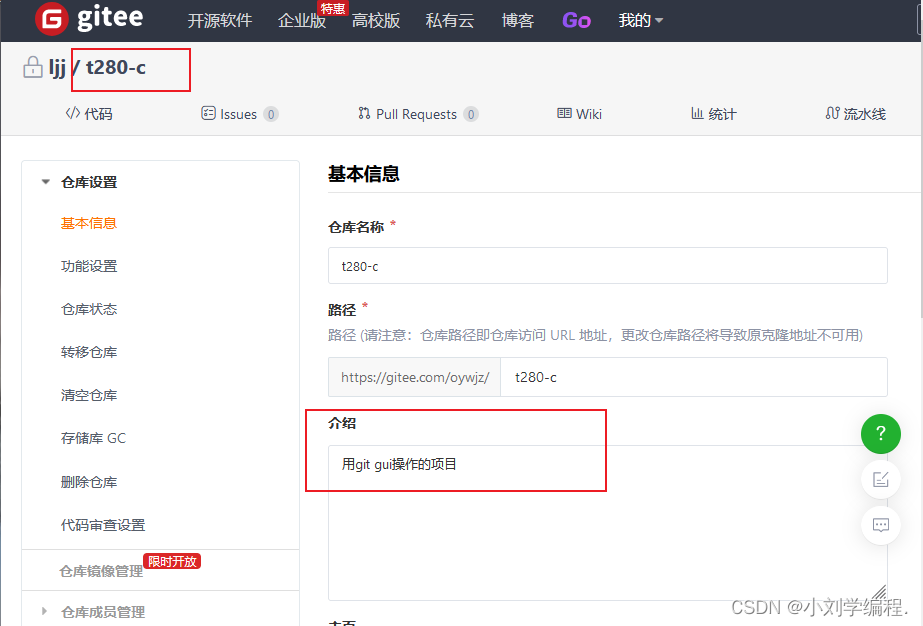Viewport: 923px width, 626px height.
Task: Click the feedback edit icon button
Action: (x=881, y=479)
